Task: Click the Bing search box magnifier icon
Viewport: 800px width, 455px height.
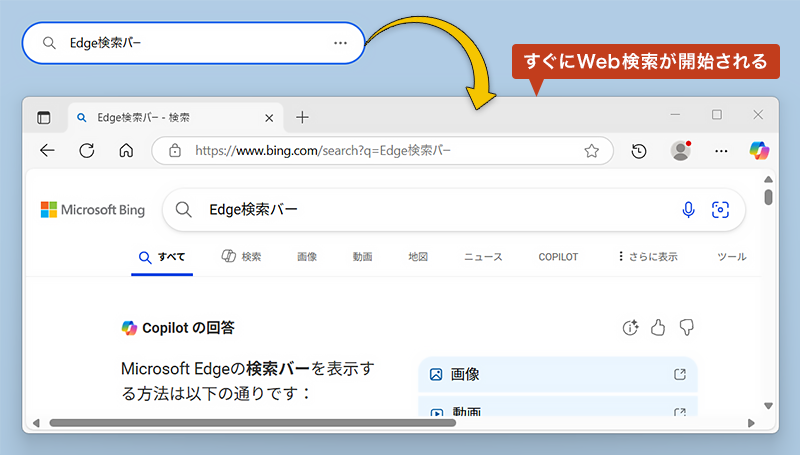Action: (x=184, y=210)
